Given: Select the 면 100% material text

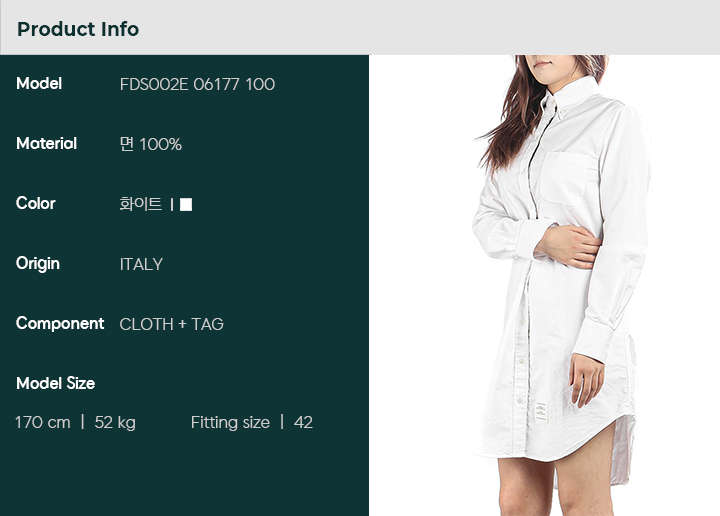Looking at the screenshot, I should point(151,144).
